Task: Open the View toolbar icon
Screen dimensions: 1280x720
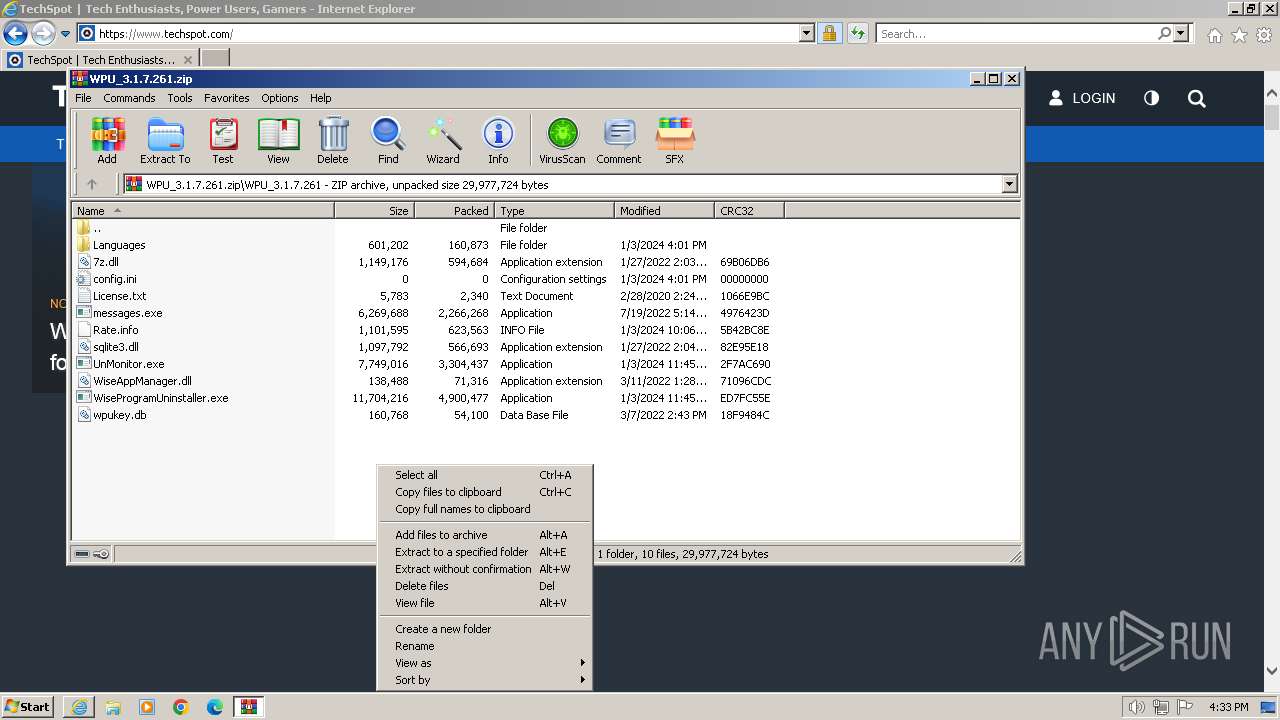Action: (x=278, y=140)
